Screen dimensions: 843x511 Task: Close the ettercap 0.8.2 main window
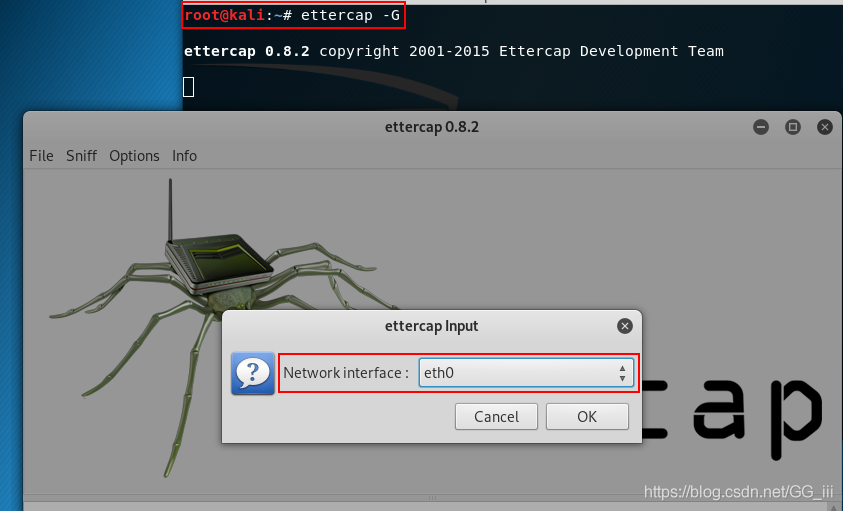coord(825,127)
